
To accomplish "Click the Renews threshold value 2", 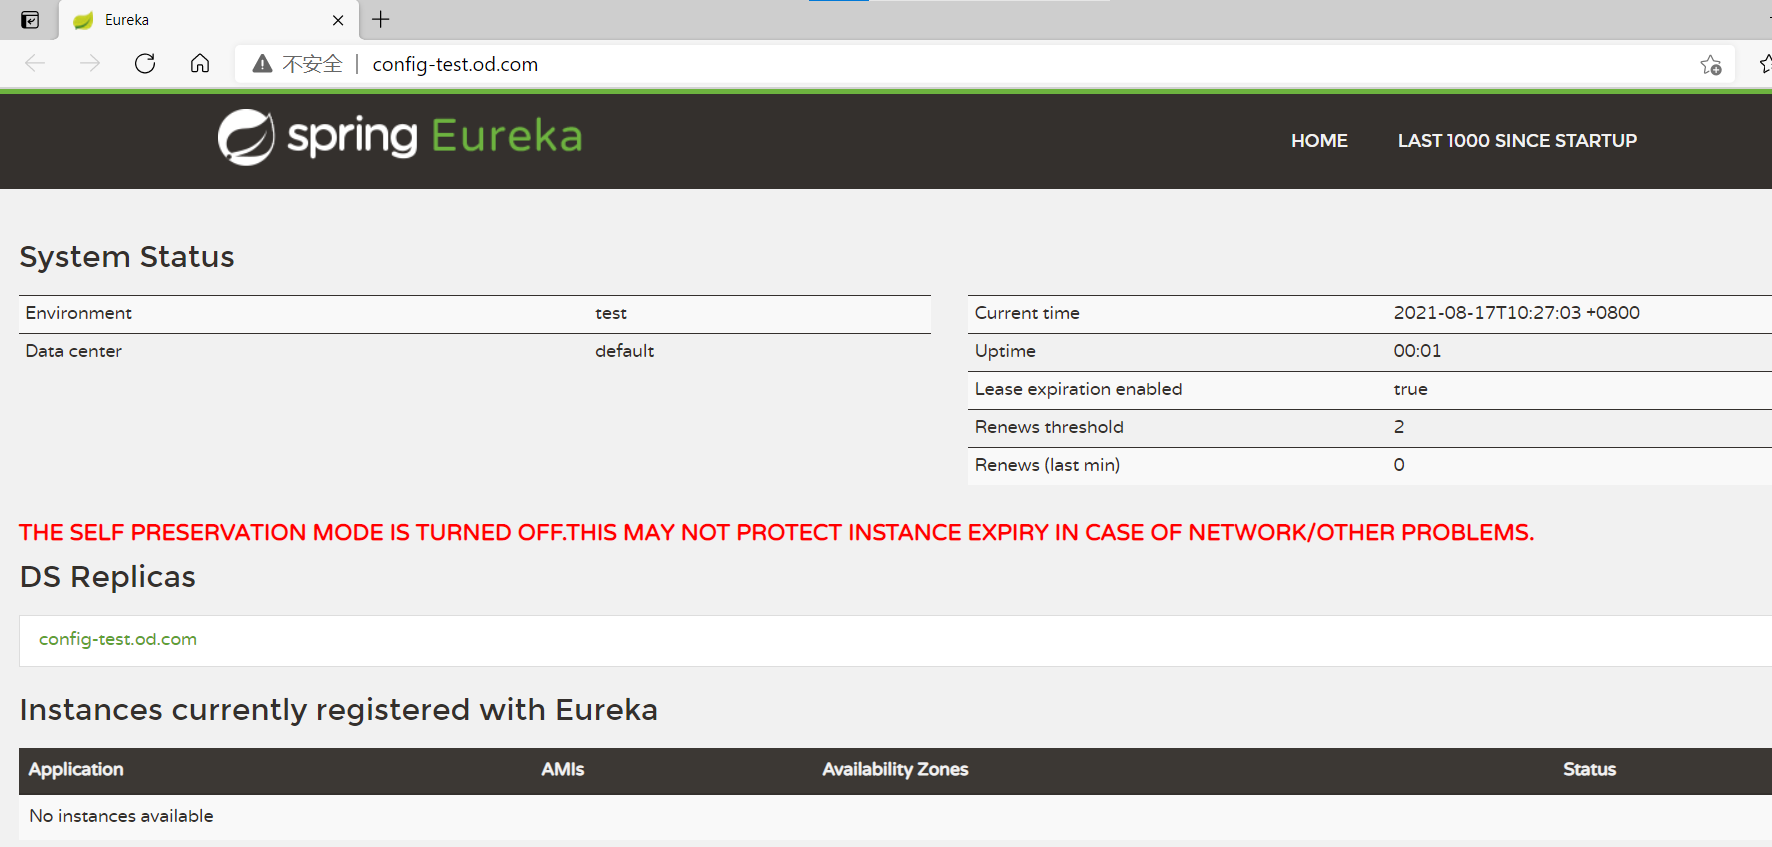I will pos(1399,427).
